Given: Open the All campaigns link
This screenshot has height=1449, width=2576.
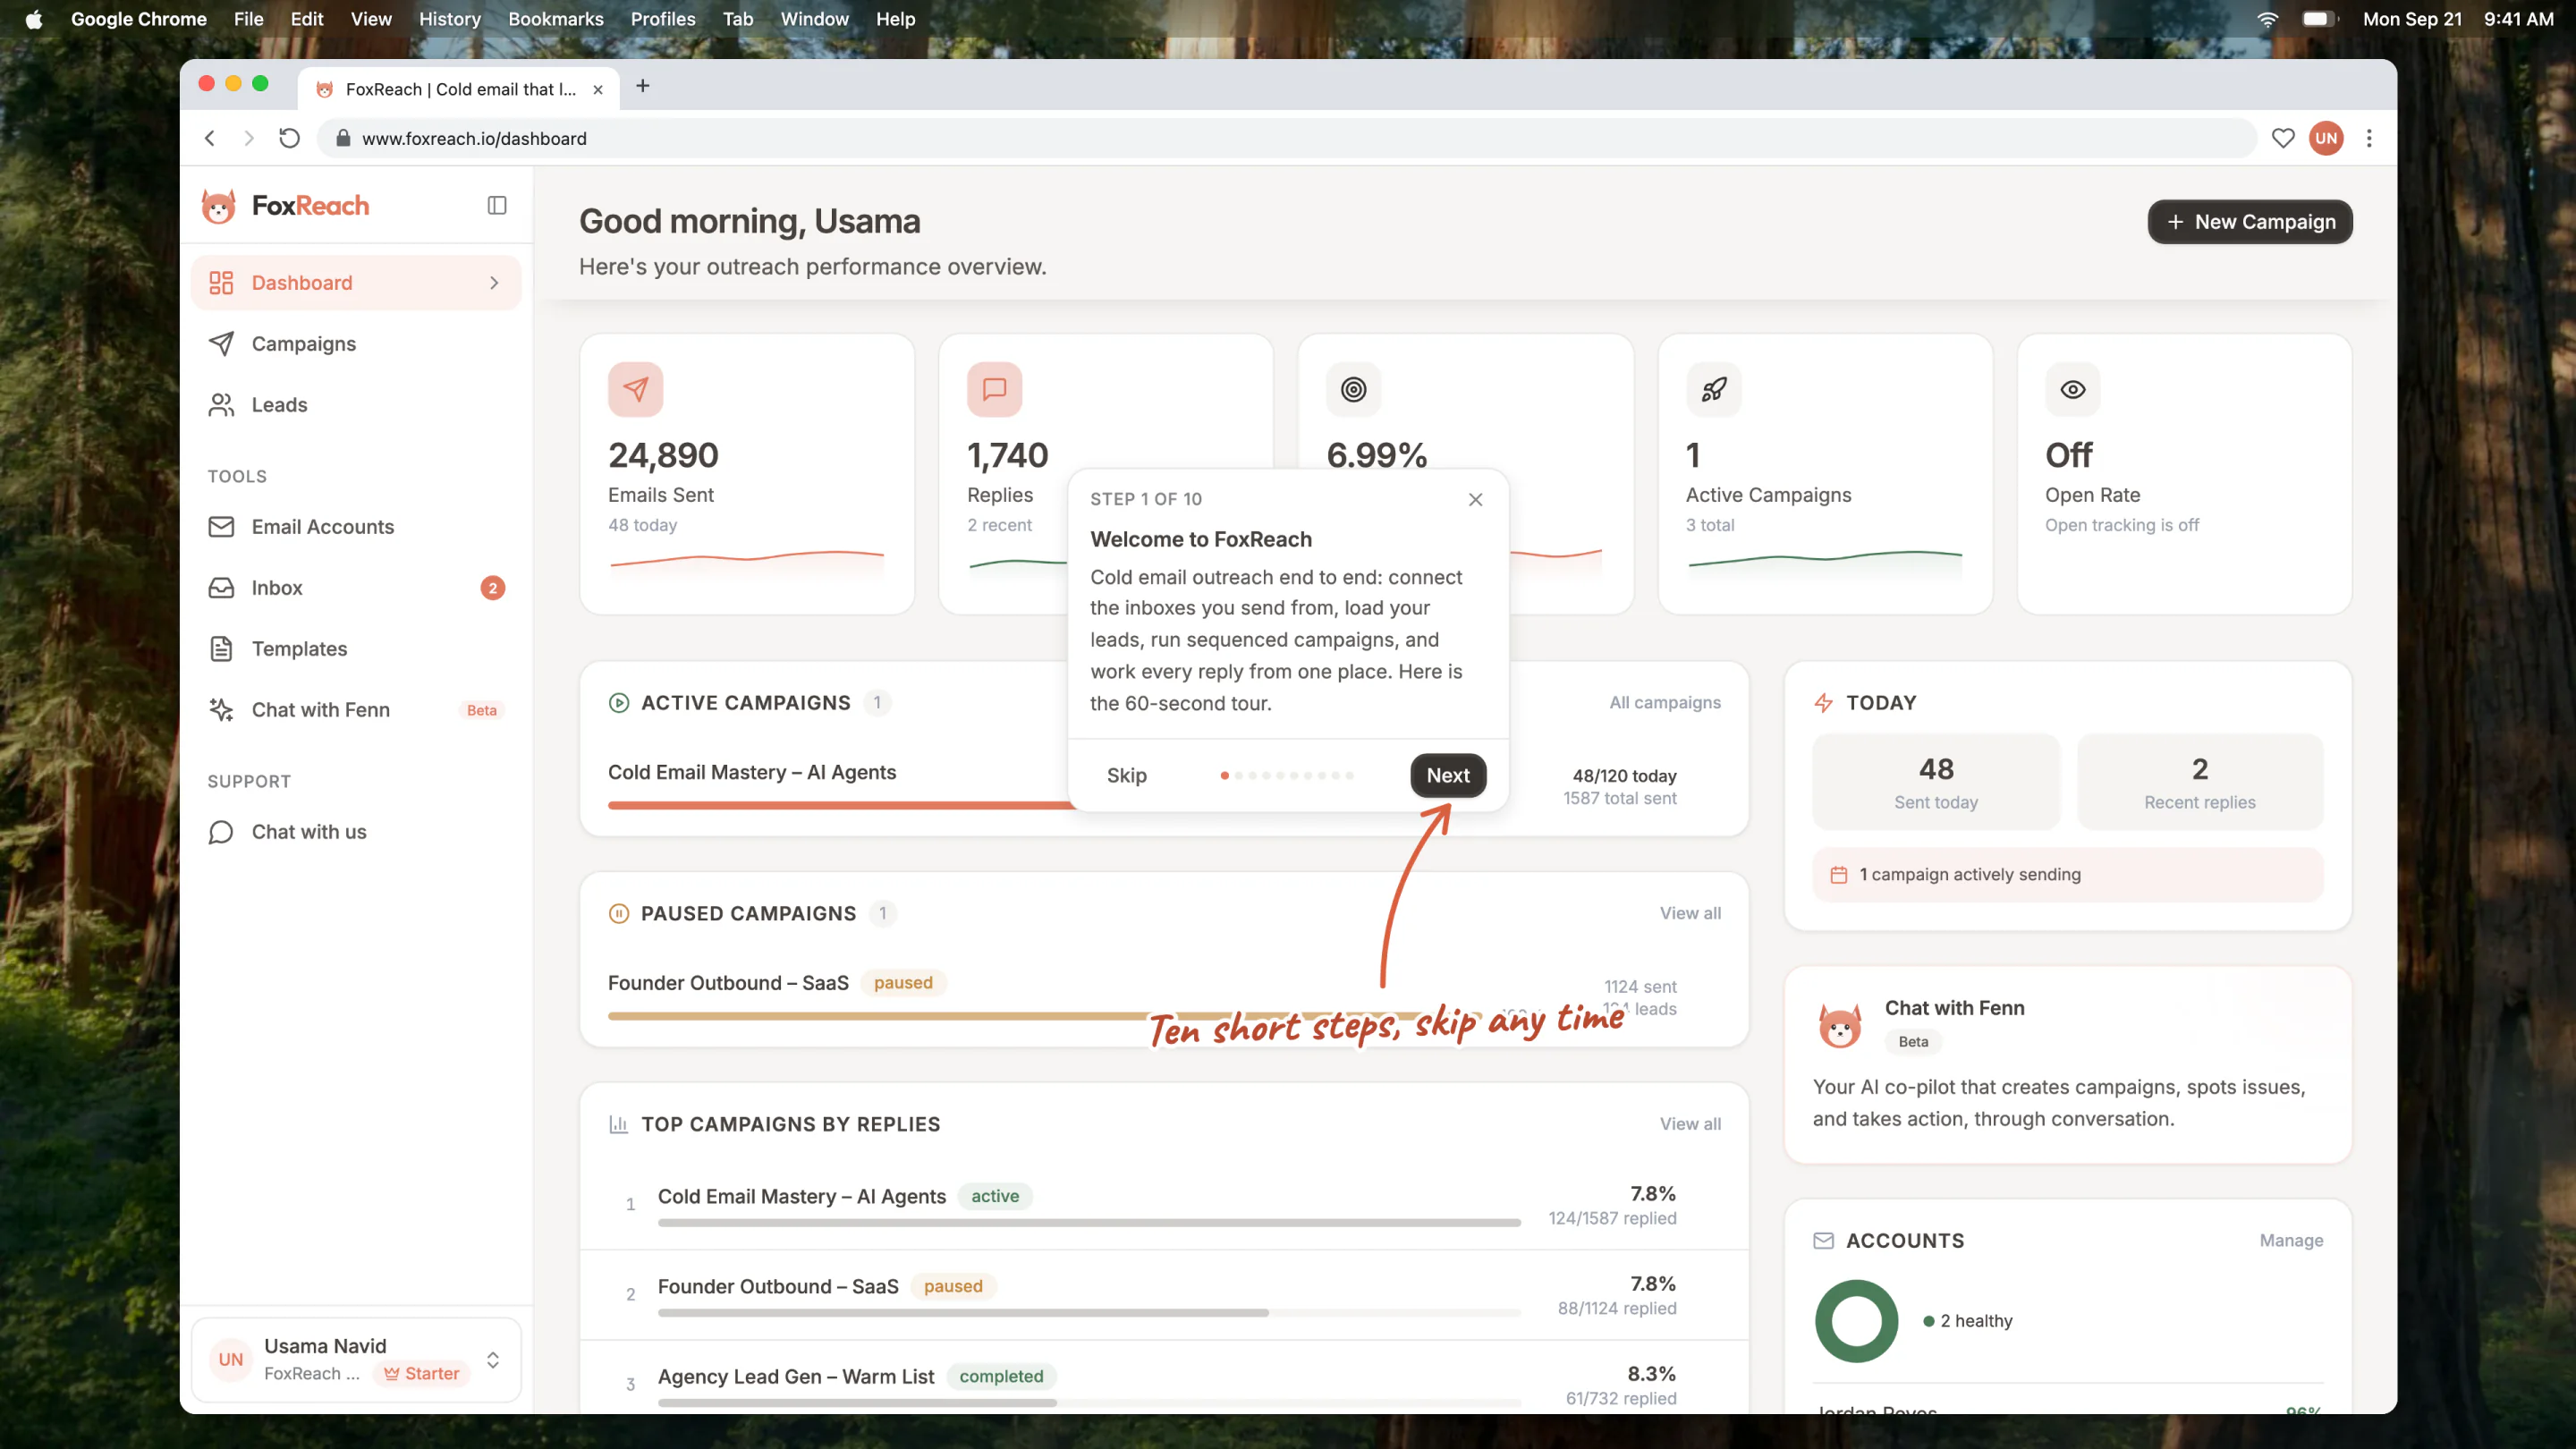Looking at the screenshot, I should 1665,703.
